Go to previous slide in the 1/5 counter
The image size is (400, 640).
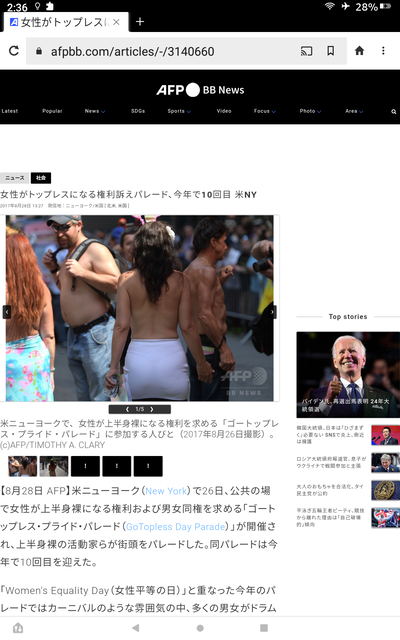(x=127, y=409)
